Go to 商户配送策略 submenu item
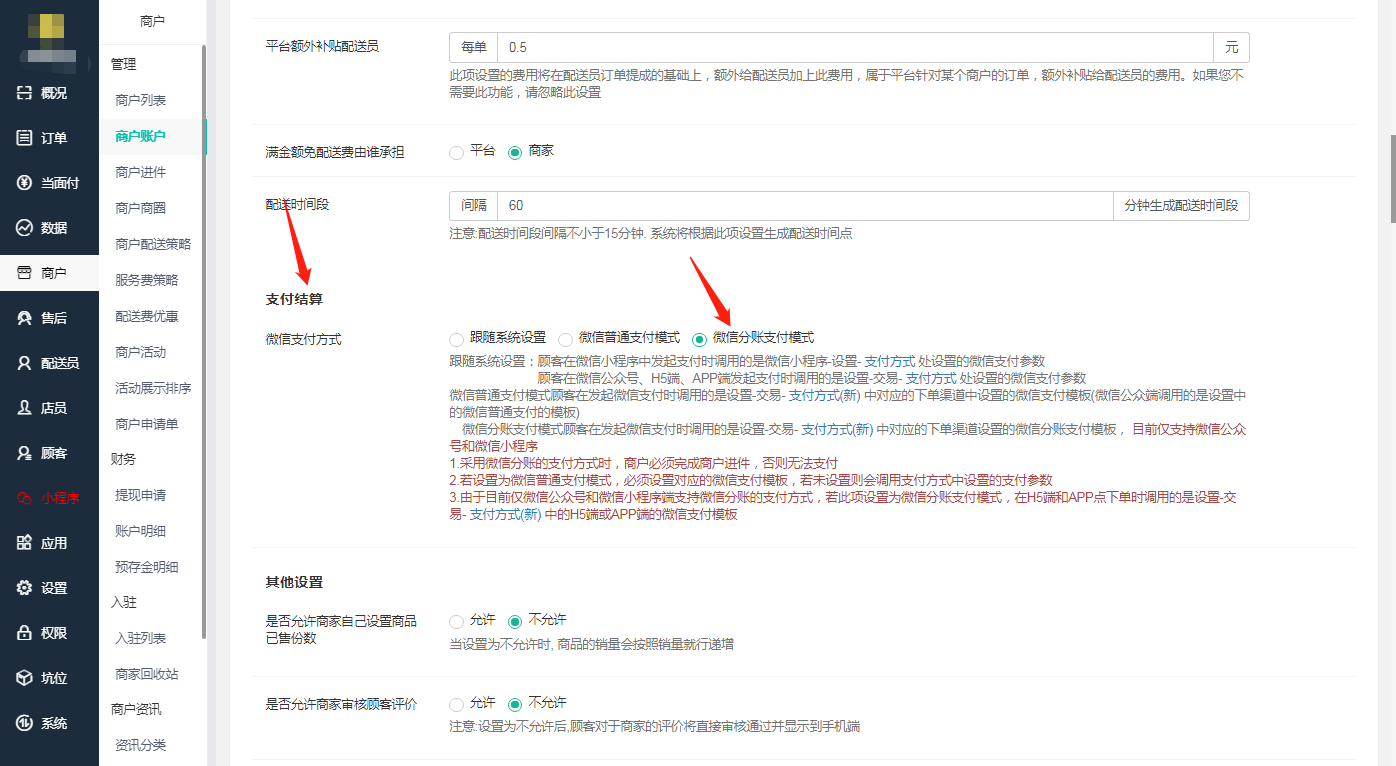1396x766 pixels. click(152, 244)
